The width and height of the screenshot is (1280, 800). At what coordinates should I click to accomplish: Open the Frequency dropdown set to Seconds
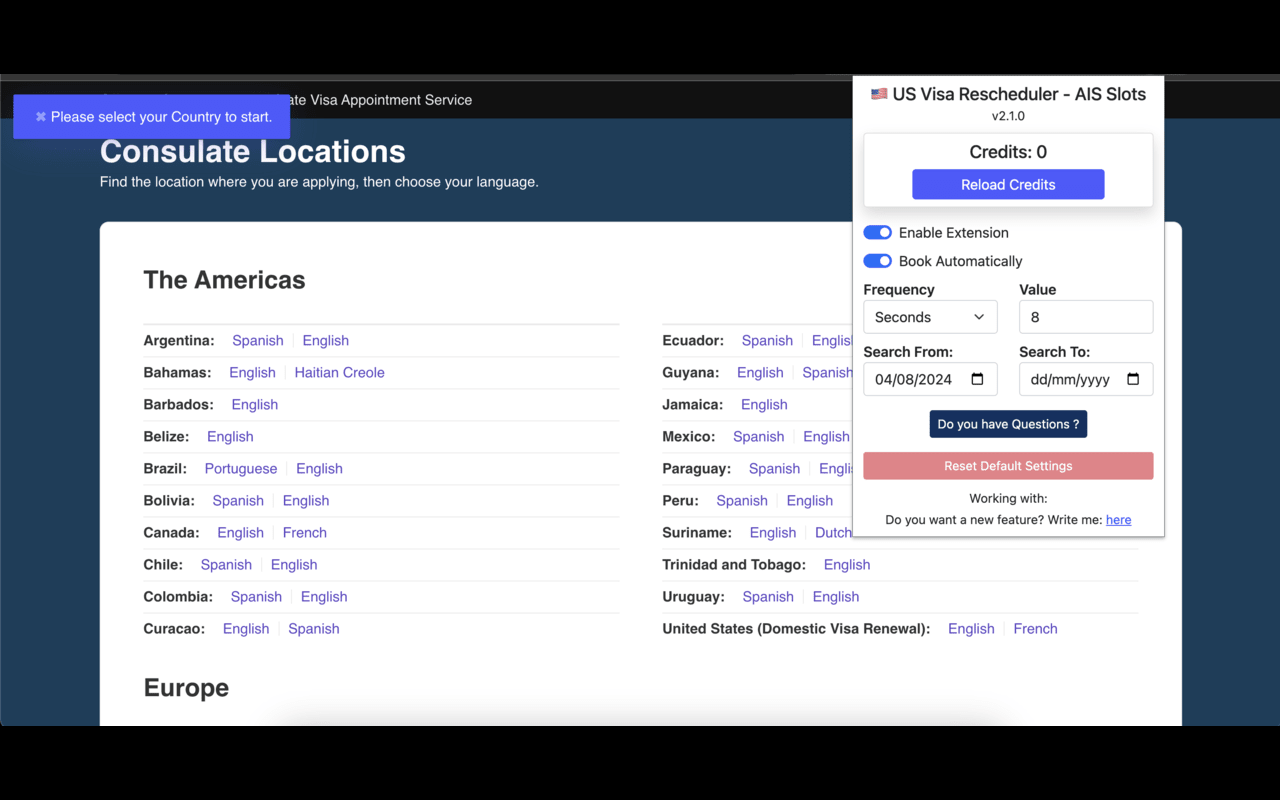point(930,317)
